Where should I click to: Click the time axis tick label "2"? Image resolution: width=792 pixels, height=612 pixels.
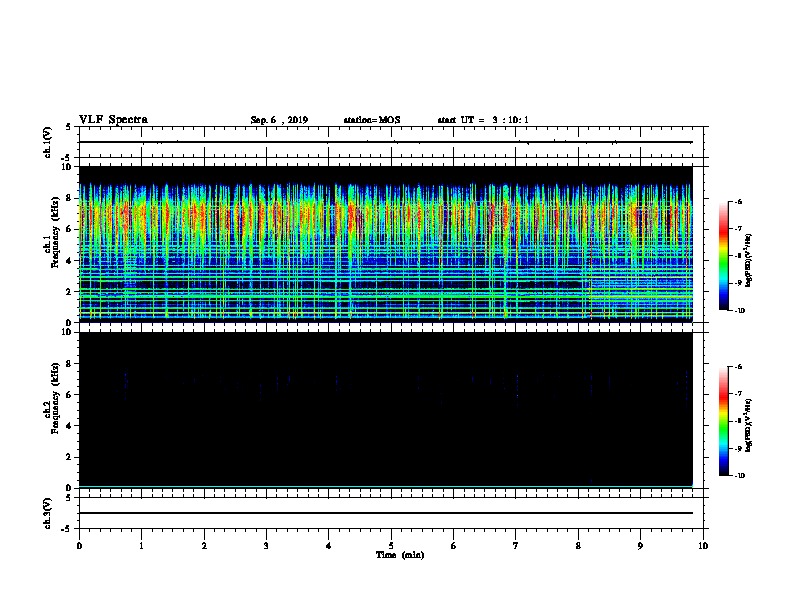point(204,546)
